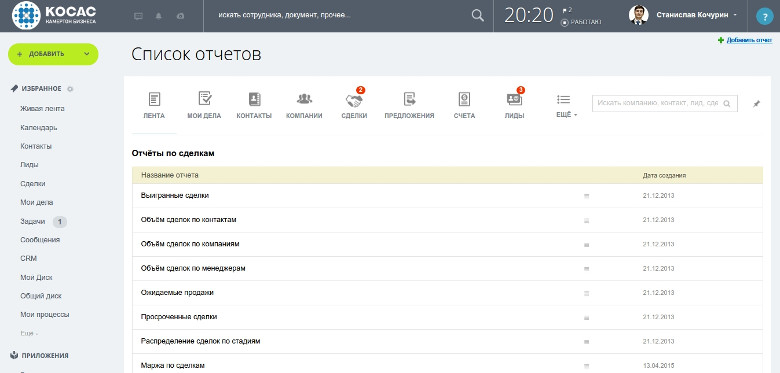
Task: Open Общий диск in sidebar
Action: click(x=41, y=296)
